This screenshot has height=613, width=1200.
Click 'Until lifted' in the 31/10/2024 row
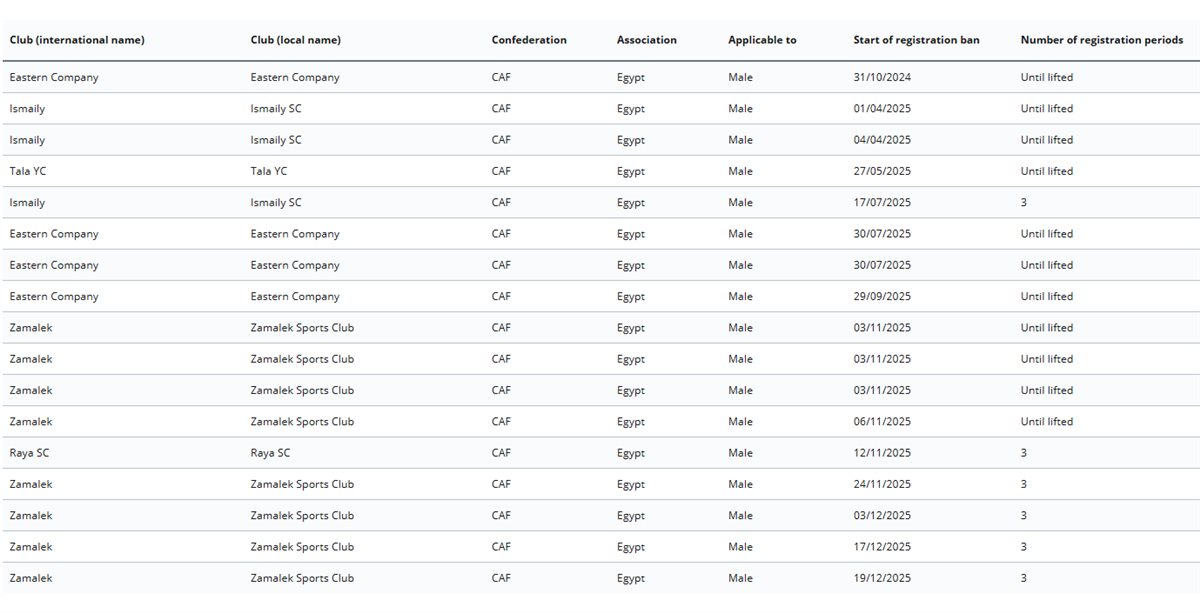pos(1047,77)
